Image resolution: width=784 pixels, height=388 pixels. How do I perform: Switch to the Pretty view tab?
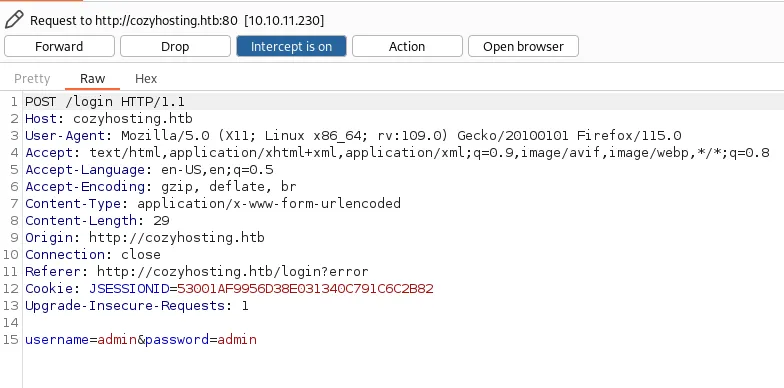[32, 78]
